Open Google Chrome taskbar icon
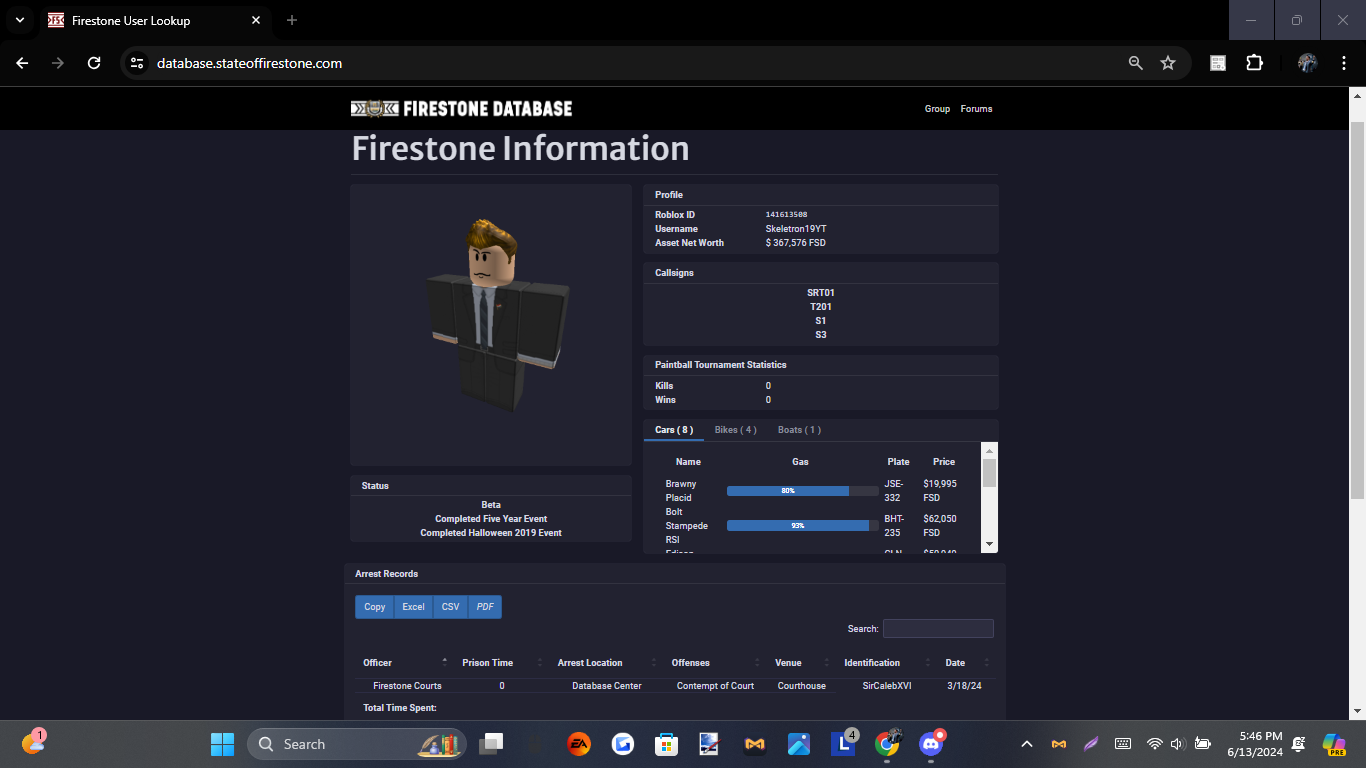 (x=887, y=744)
